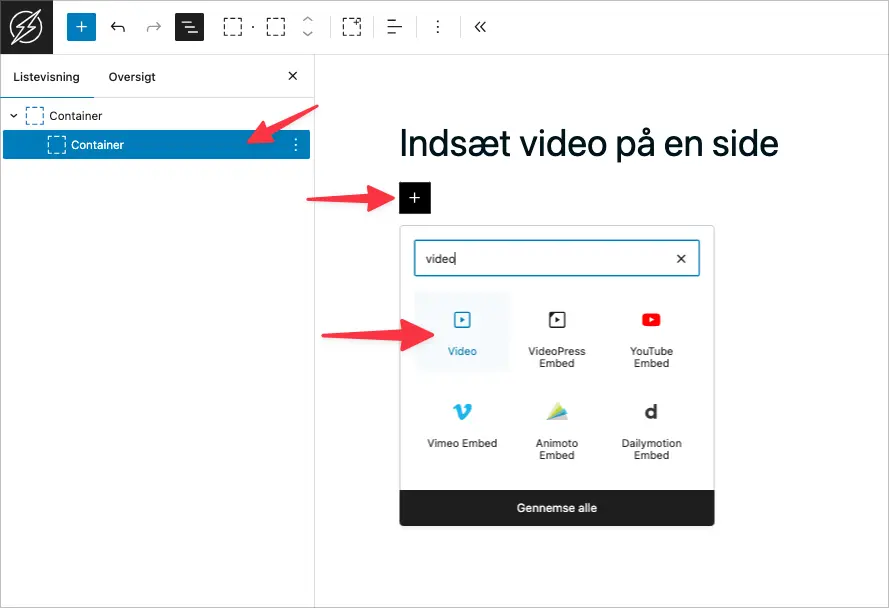Image resolution: width=889 pixels, height=608 pixels.
Task: Open the toolbar three-dot options menu
Action: 437,27
